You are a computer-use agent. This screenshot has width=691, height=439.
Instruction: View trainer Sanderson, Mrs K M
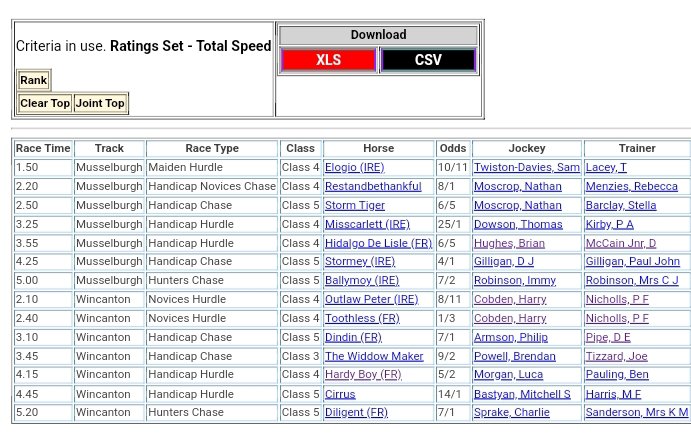point(637,412)
